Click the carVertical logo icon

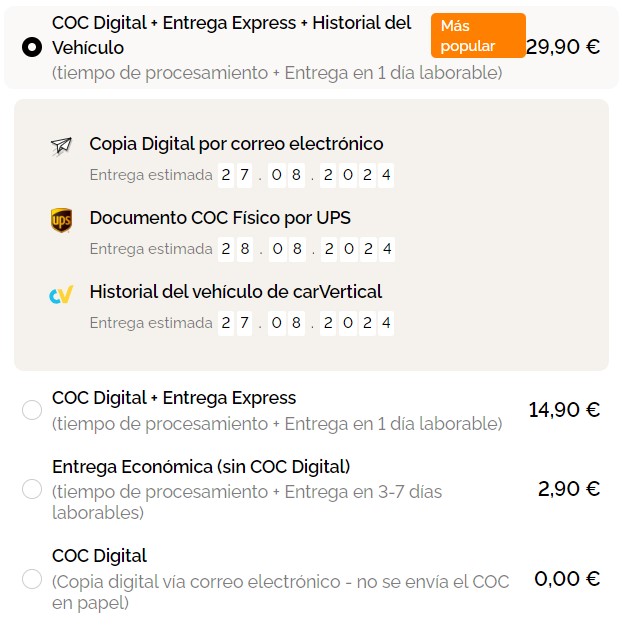click(x=61, y=295)
